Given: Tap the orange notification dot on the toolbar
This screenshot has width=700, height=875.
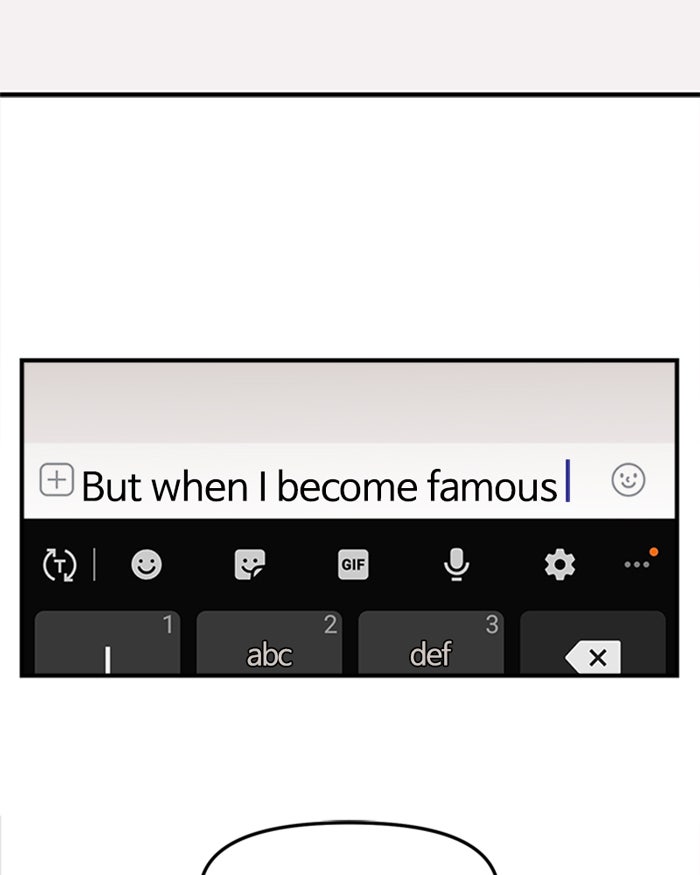Looking at the screenshot, I should pyautogui.click(x=653, y=552).
